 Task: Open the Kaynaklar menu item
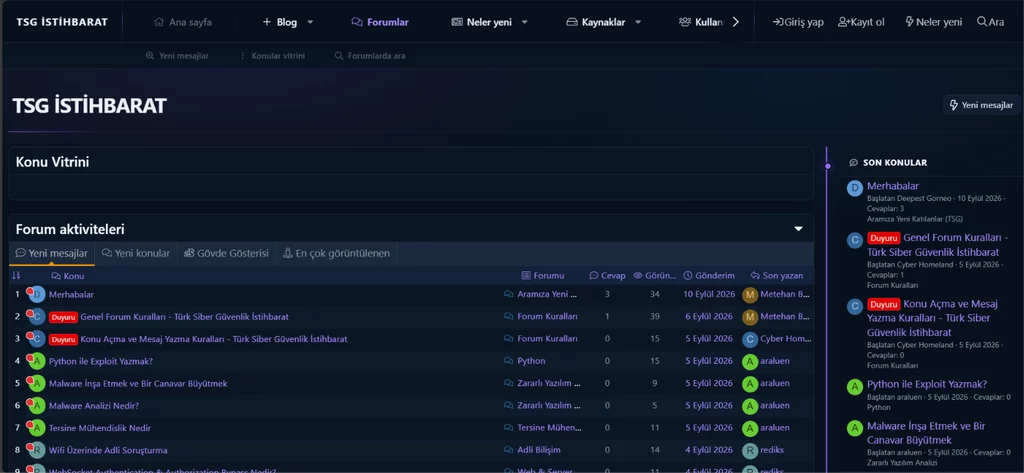coord(596,22)
